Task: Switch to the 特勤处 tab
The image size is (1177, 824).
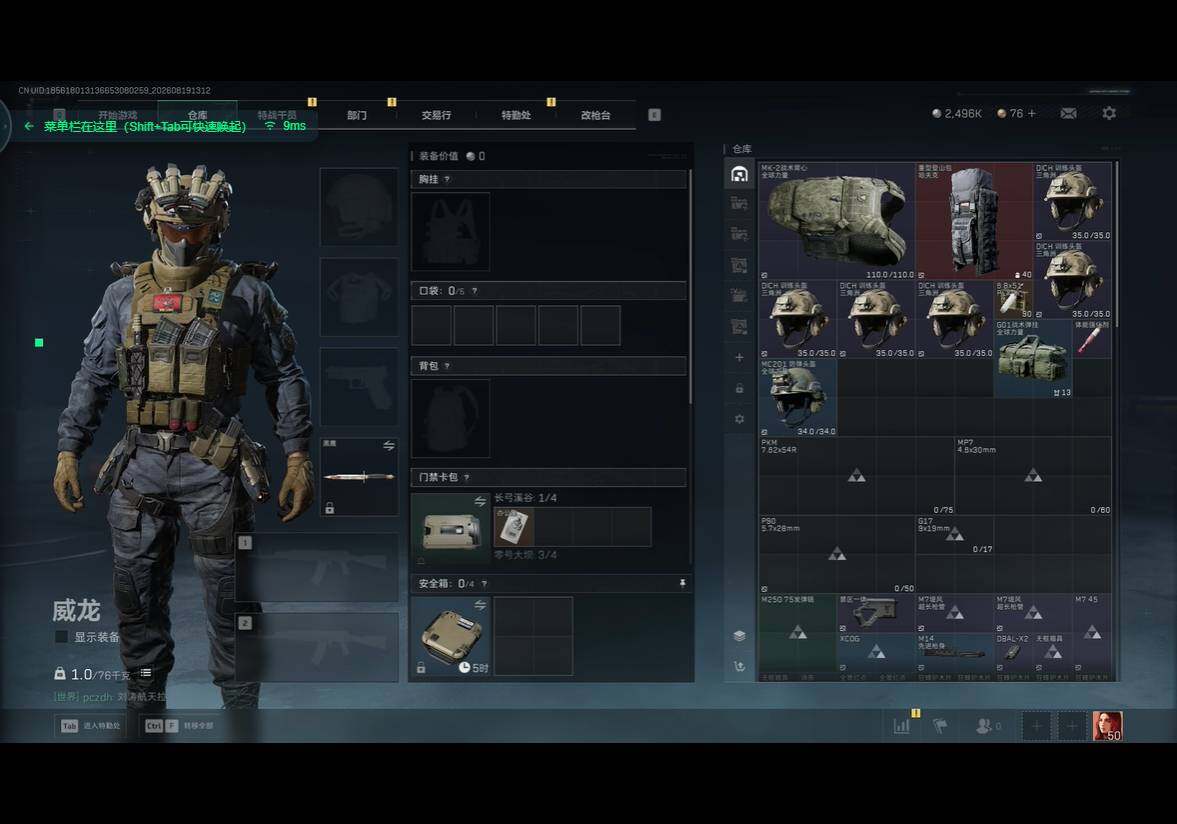Action: click(x=516, y=115)
